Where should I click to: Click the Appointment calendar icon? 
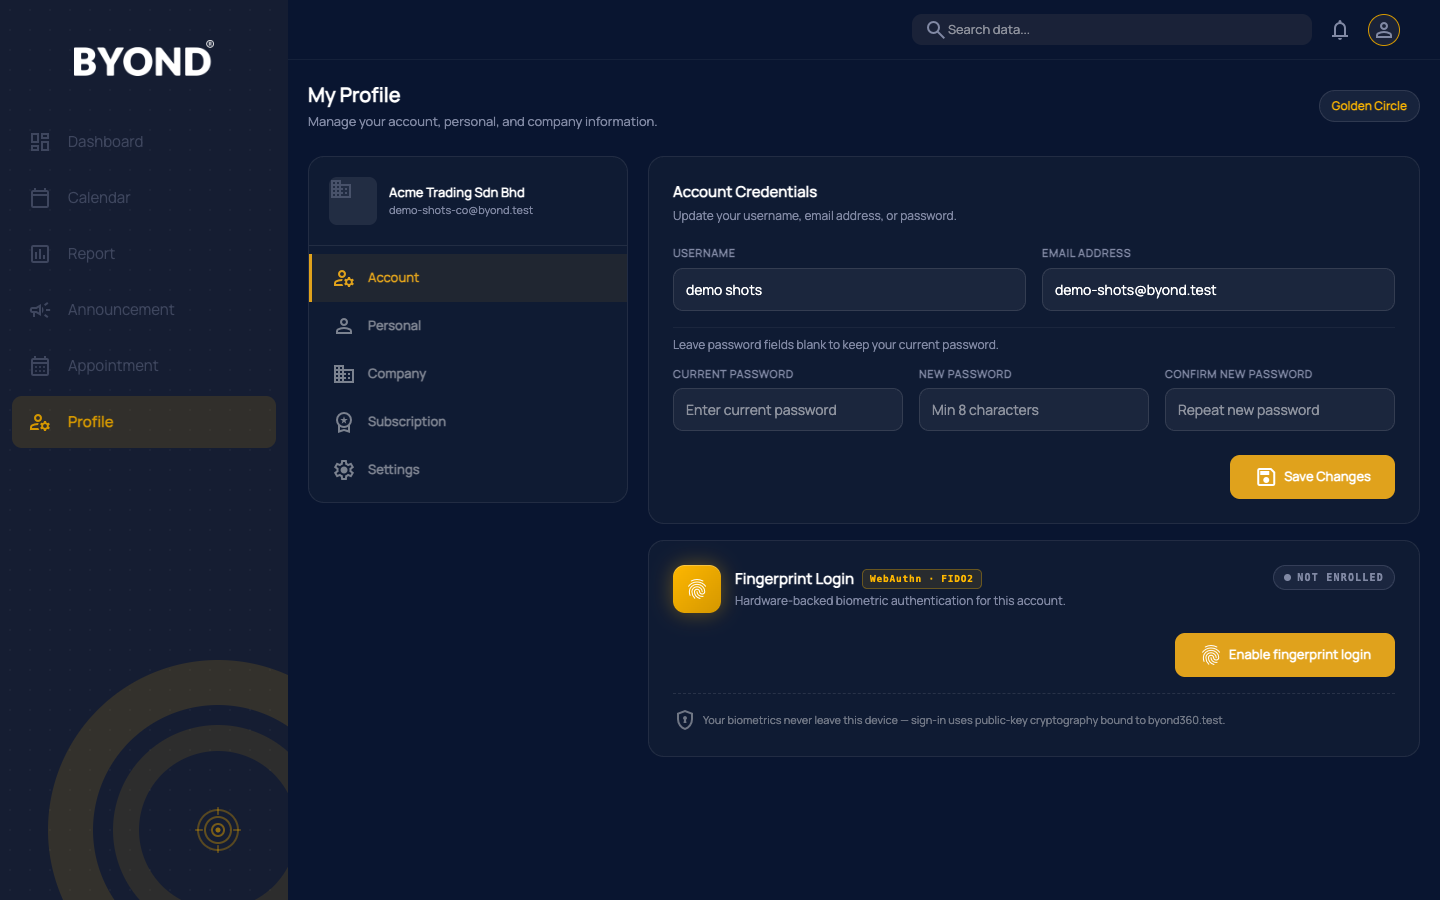click(x=40, y=366)
